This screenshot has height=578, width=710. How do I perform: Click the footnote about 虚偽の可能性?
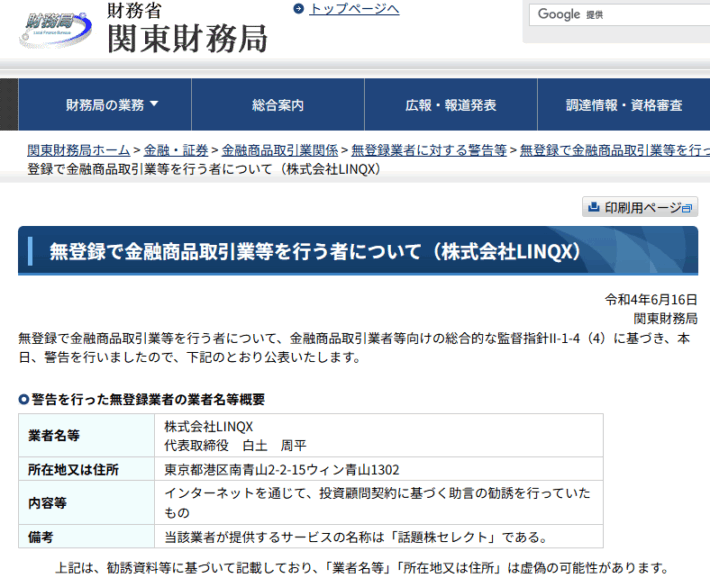pyautogui.click(x=362, y=568)
